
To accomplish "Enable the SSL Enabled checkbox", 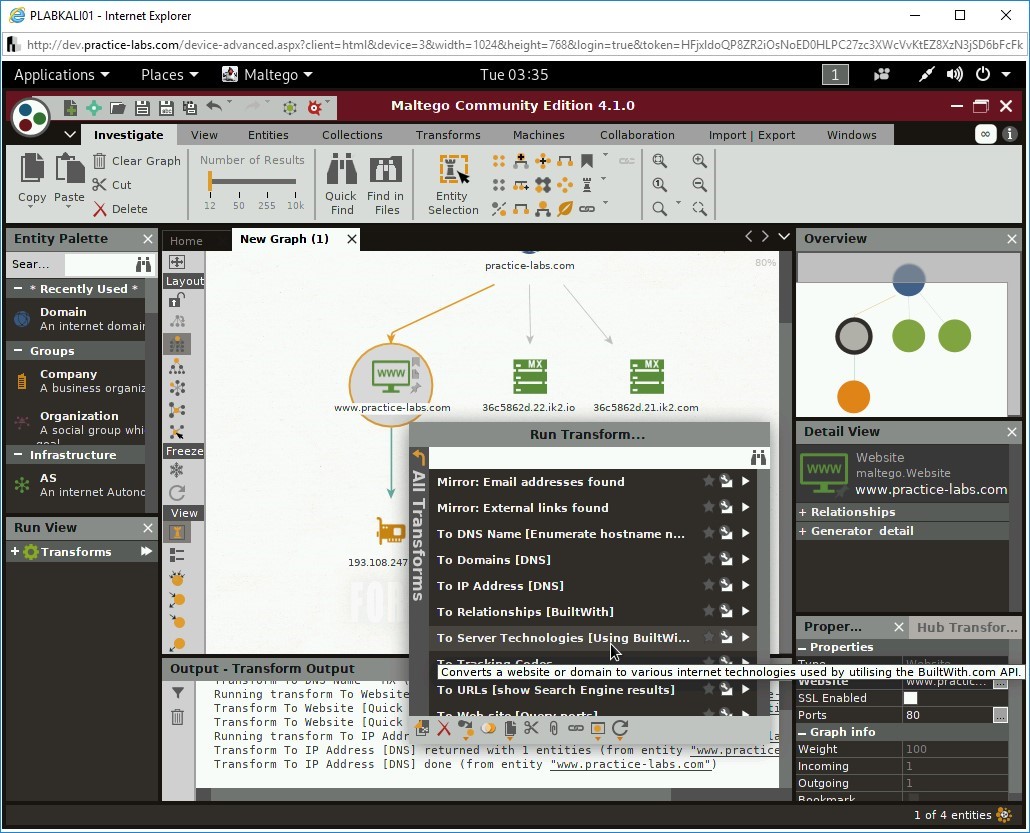I will click(x=910, y=697).
